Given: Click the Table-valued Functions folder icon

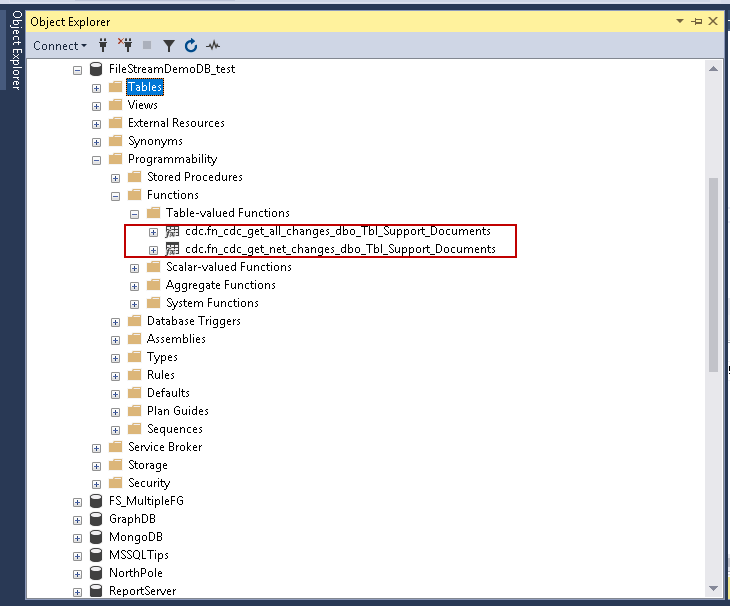Looking at the screenshot, I should tap(154, 213).
